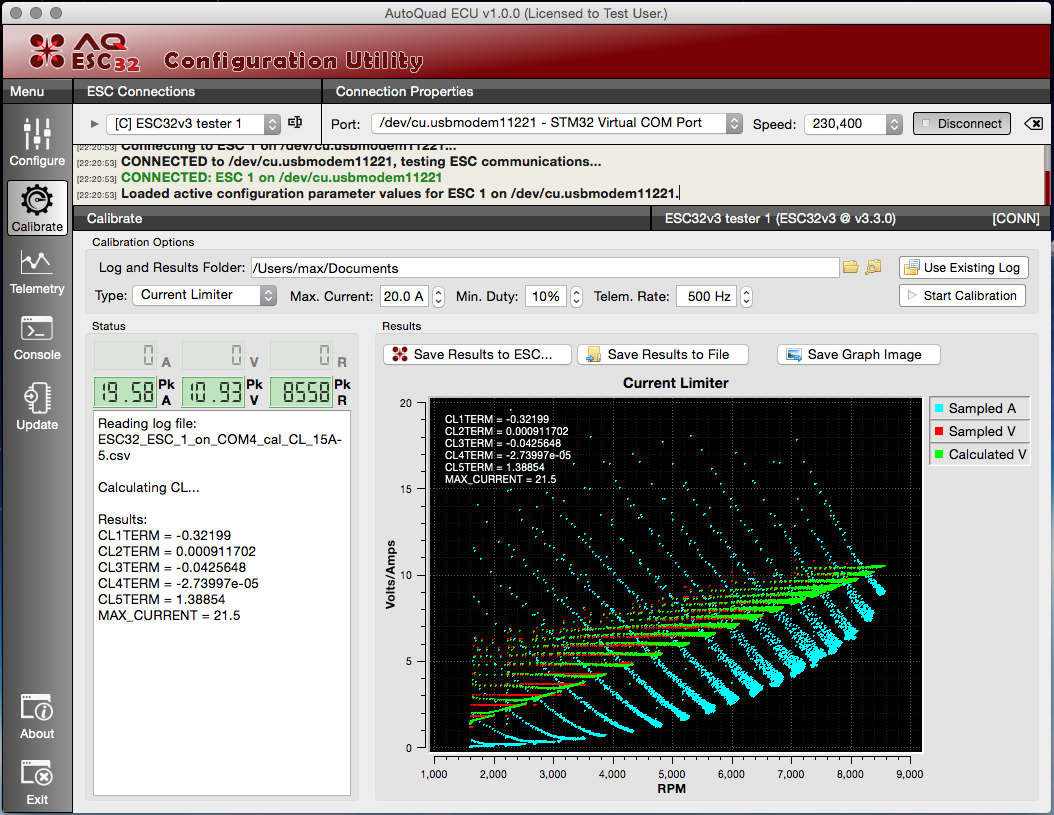Click the Exit icon in sidebar

pos(37,783)
